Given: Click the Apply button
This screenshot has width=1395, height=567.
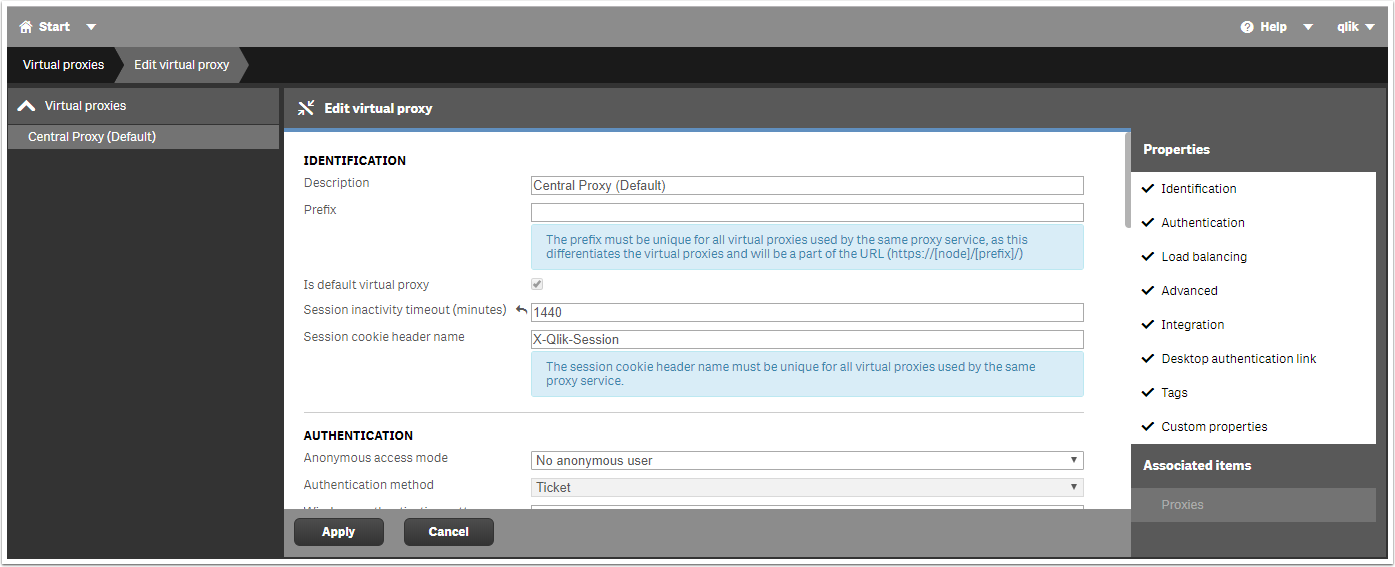Looking at the screenshot, I should 338,532.
